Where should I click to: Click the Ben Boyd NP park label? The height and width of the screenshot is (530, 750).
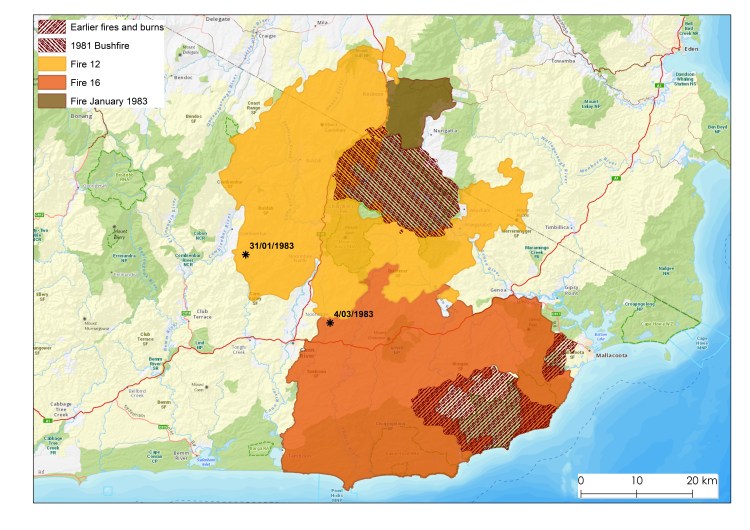tap(717, 127)
